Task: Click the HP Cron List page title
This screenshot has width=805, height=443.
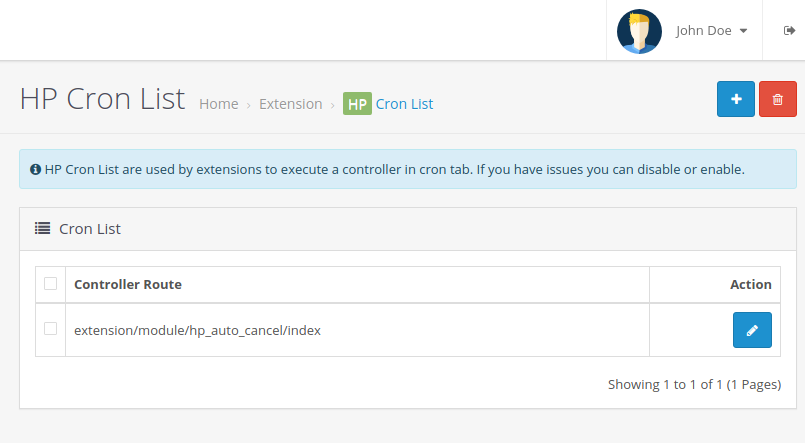Action: point(103,99)
